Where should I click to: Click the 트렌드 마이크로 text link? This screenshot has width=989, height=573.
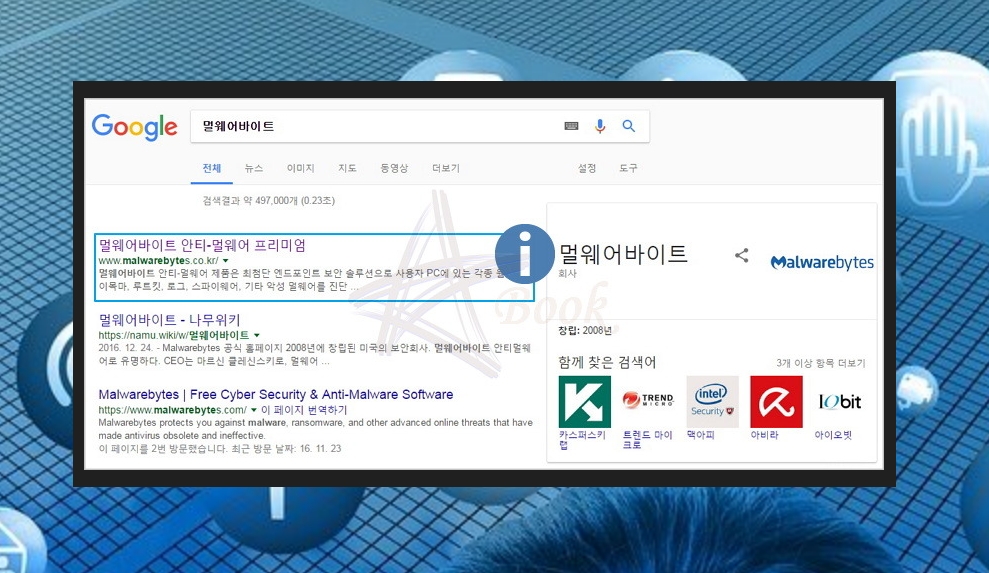(648, 439)
